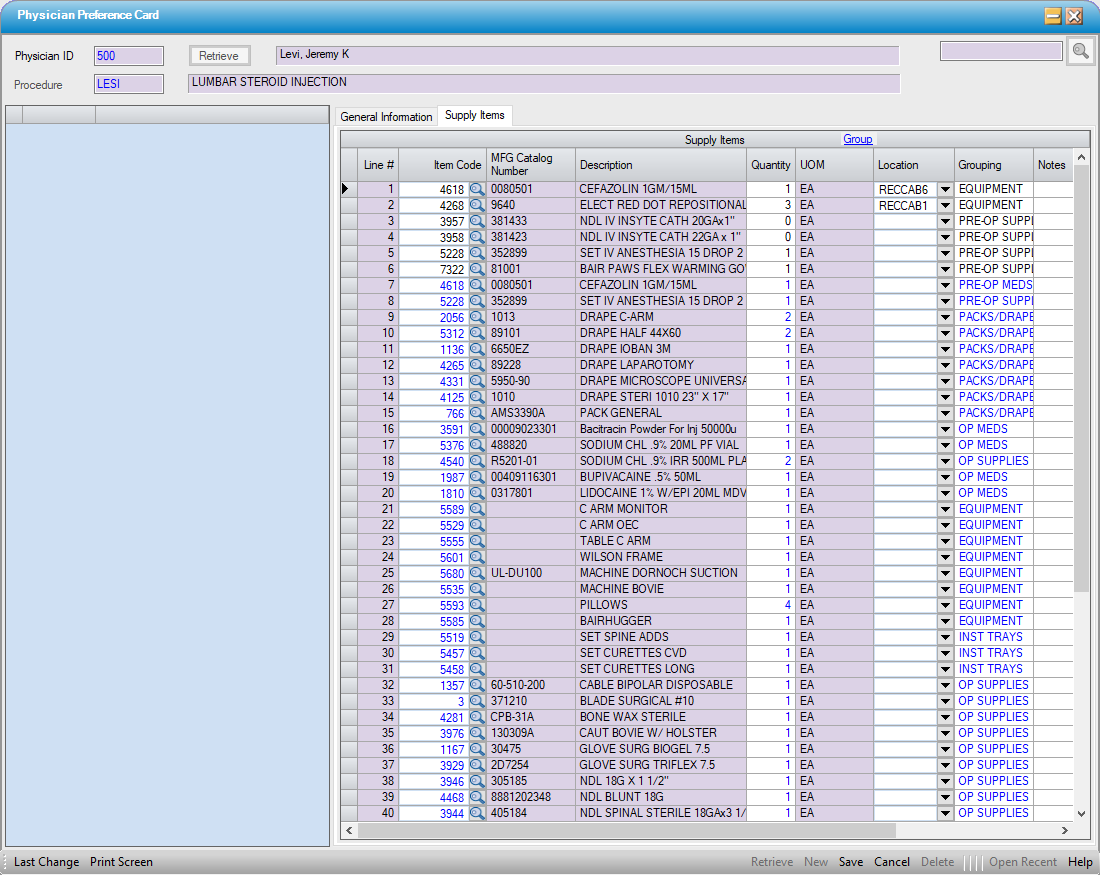Open item search for PILLOWS row

pyautogui.click(x=477, y=605)
